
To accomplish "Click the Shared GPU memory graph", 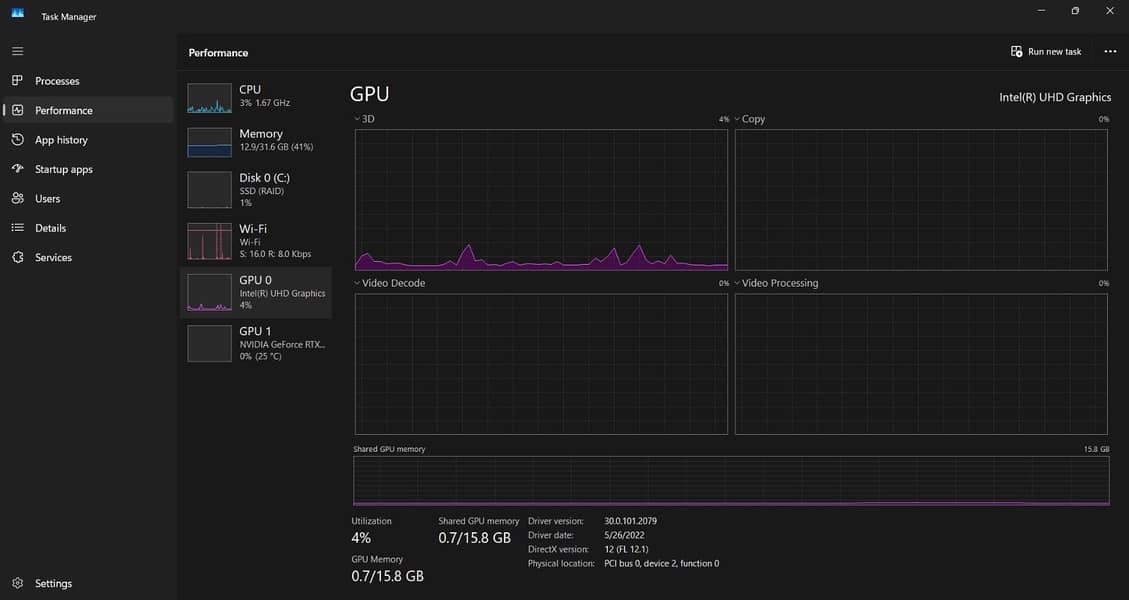I will (x=731, y=481).
